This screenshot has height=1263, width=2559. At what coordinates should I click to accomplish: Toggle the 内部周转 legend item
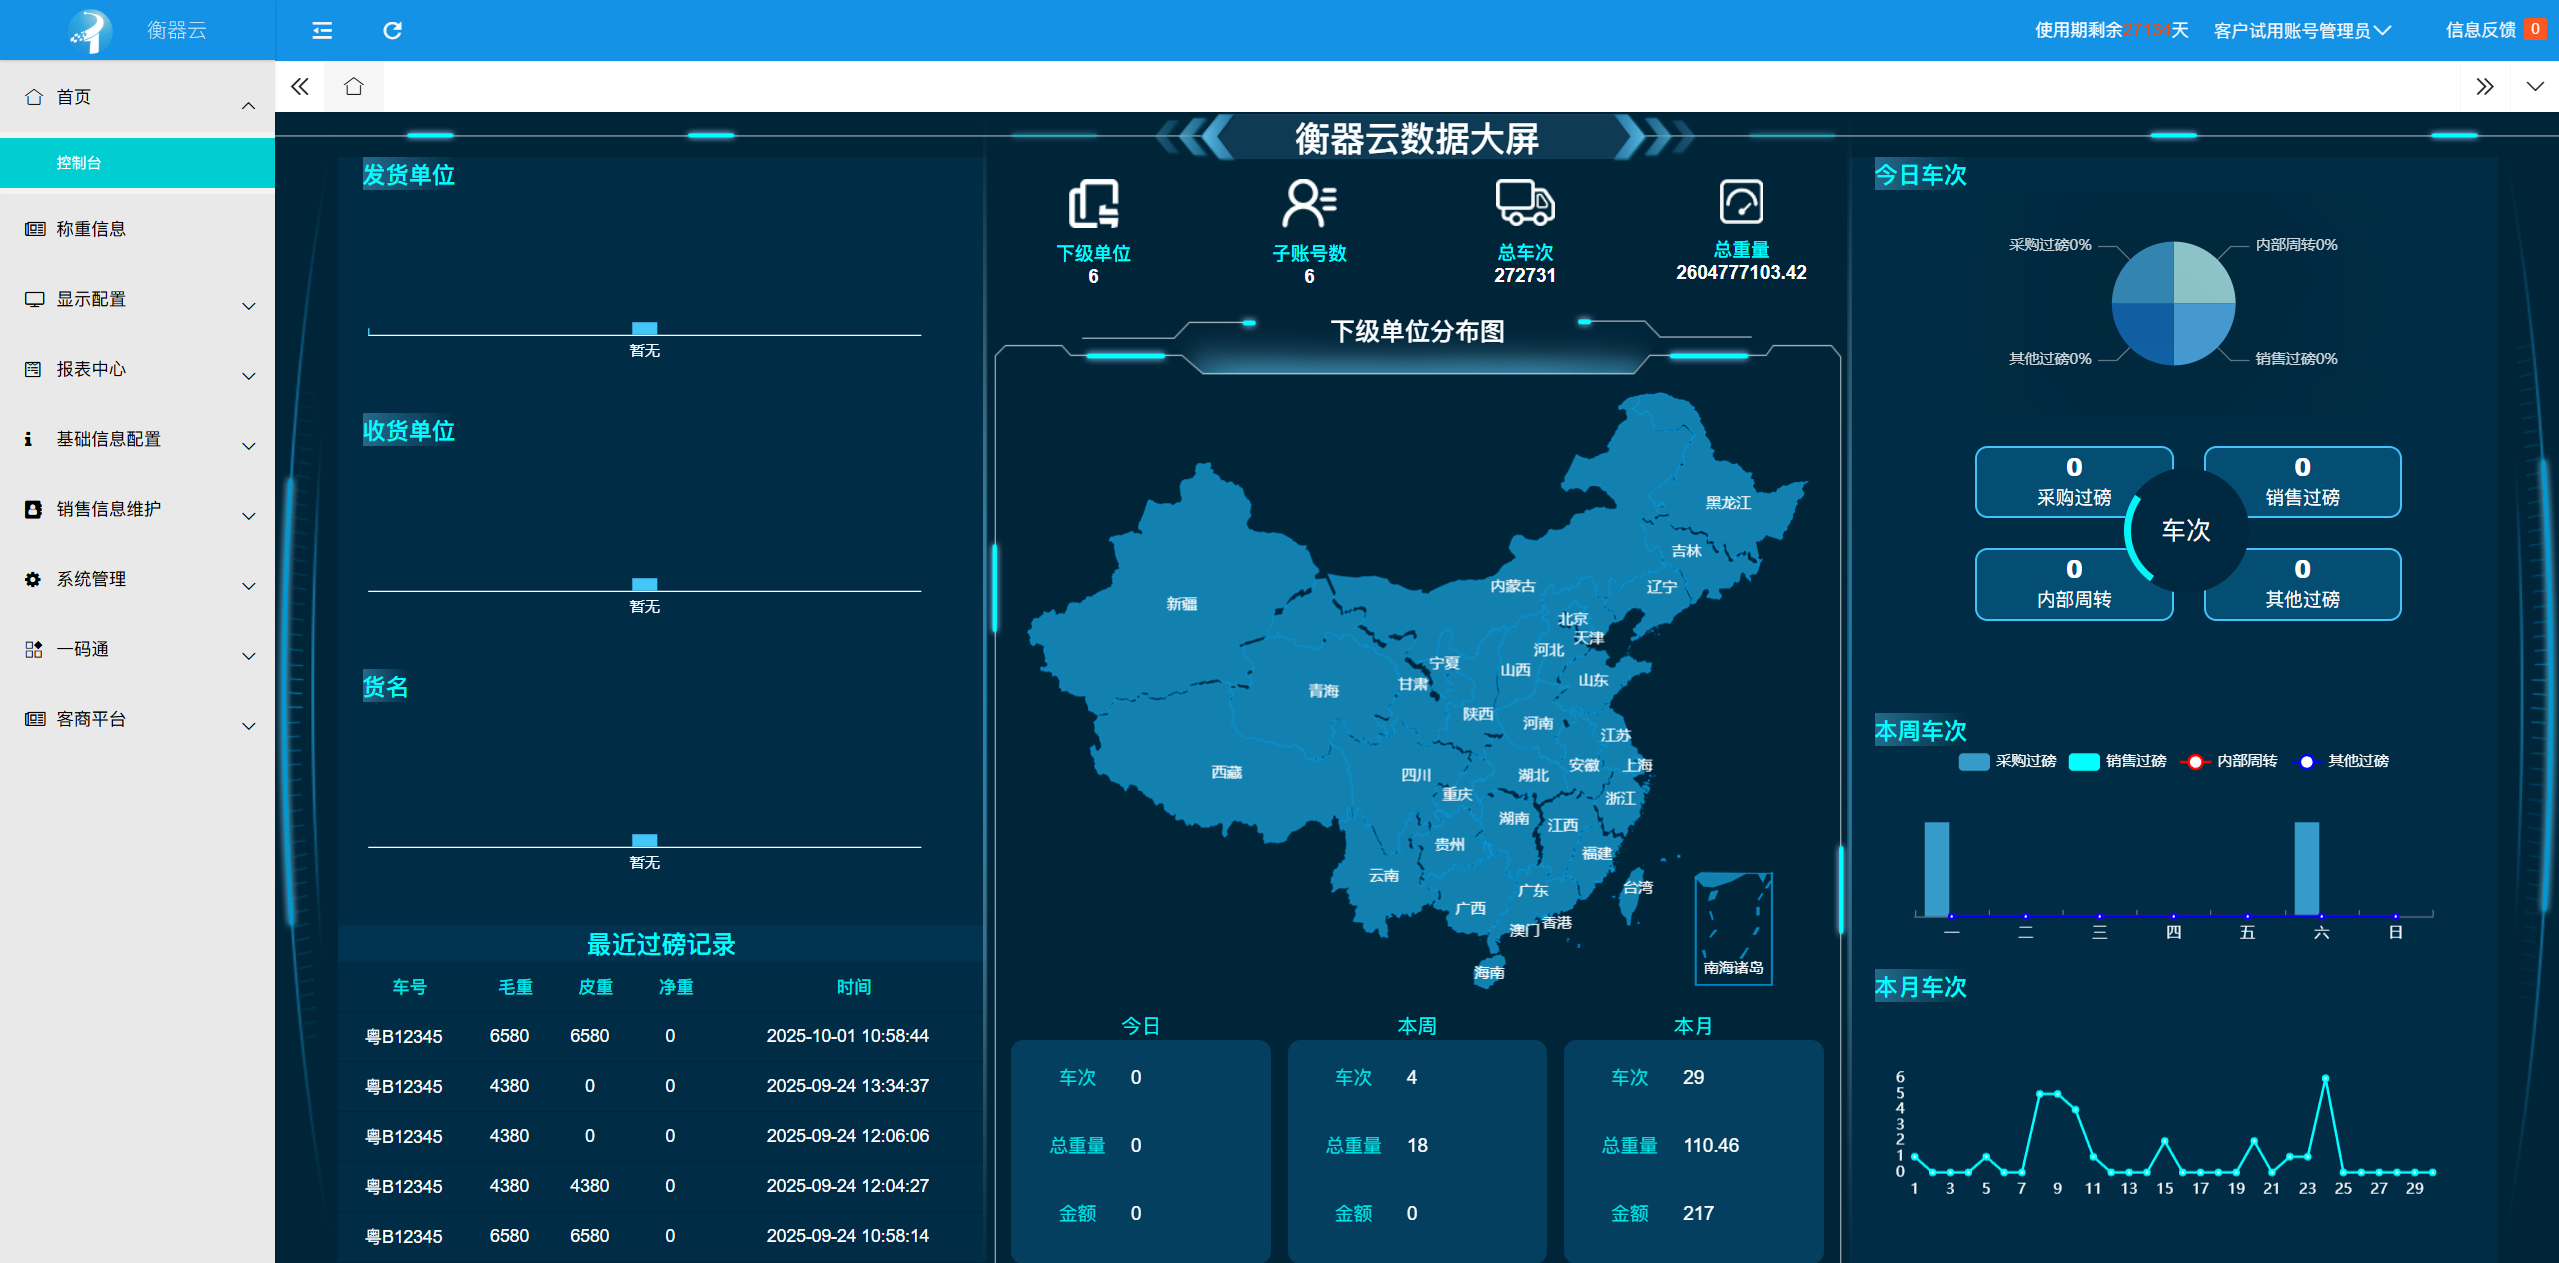coord(2229,761)
